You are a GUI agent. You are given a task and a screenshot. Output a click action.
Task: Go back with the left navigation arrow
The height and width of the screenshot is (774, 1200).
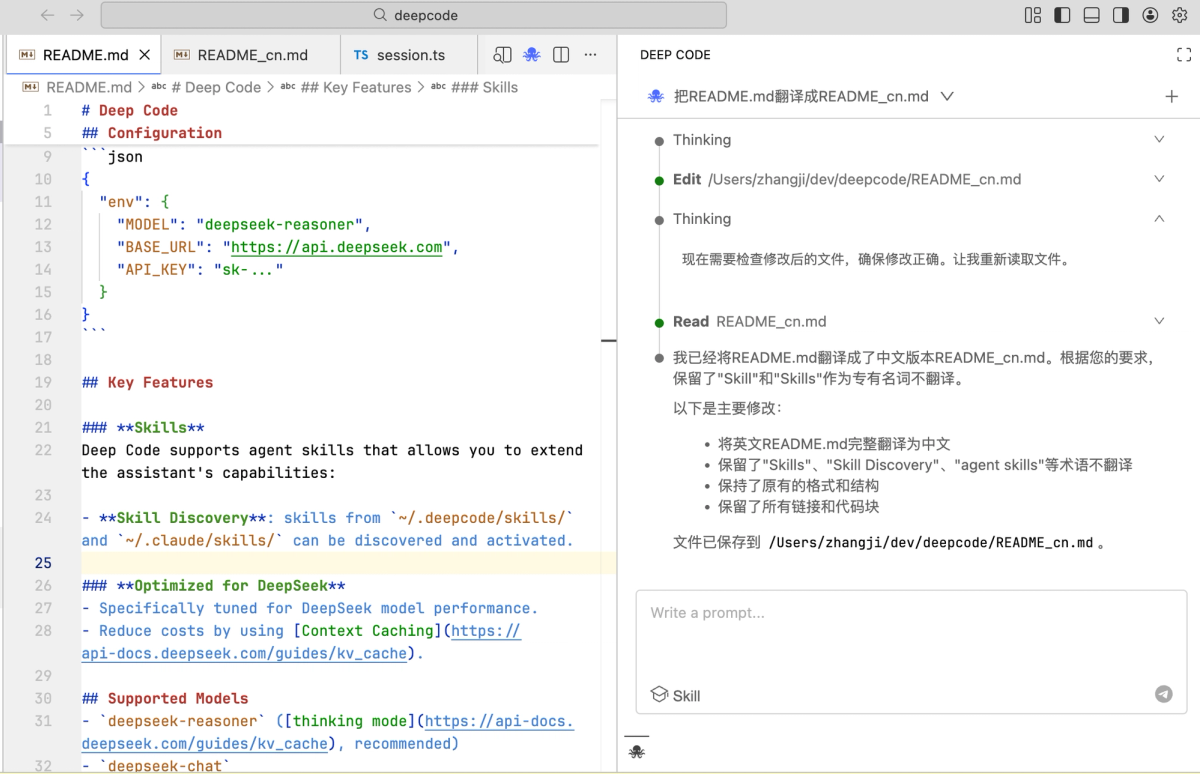pyautogui.click(x=48, y=15)
